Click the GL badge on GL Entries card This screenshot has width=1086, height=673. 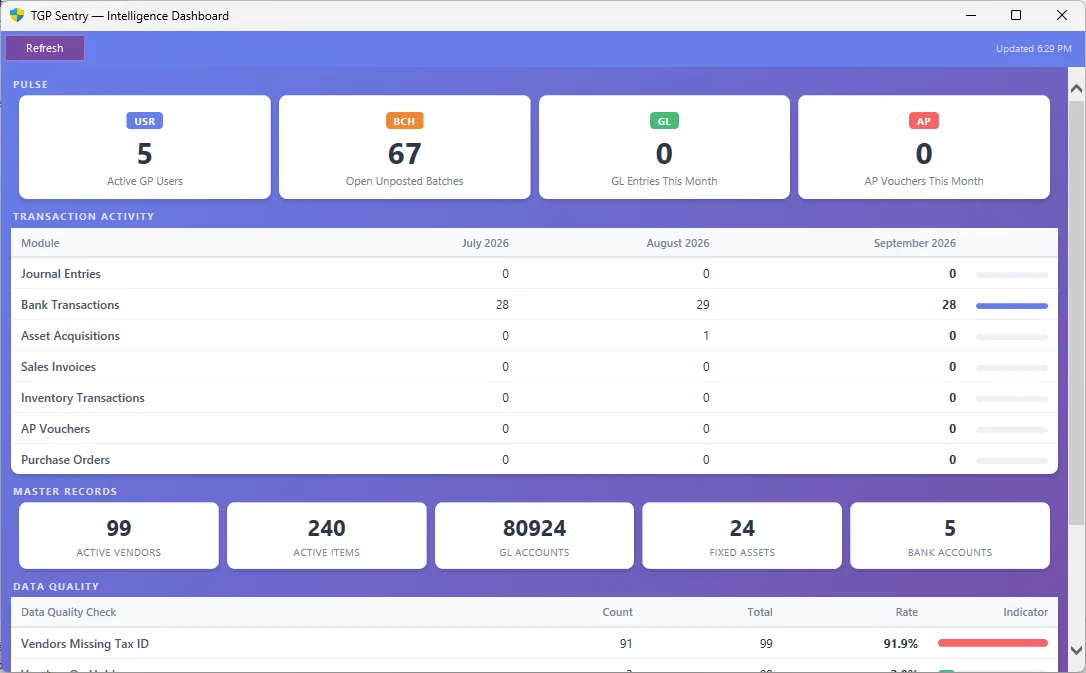pos(664,121)
